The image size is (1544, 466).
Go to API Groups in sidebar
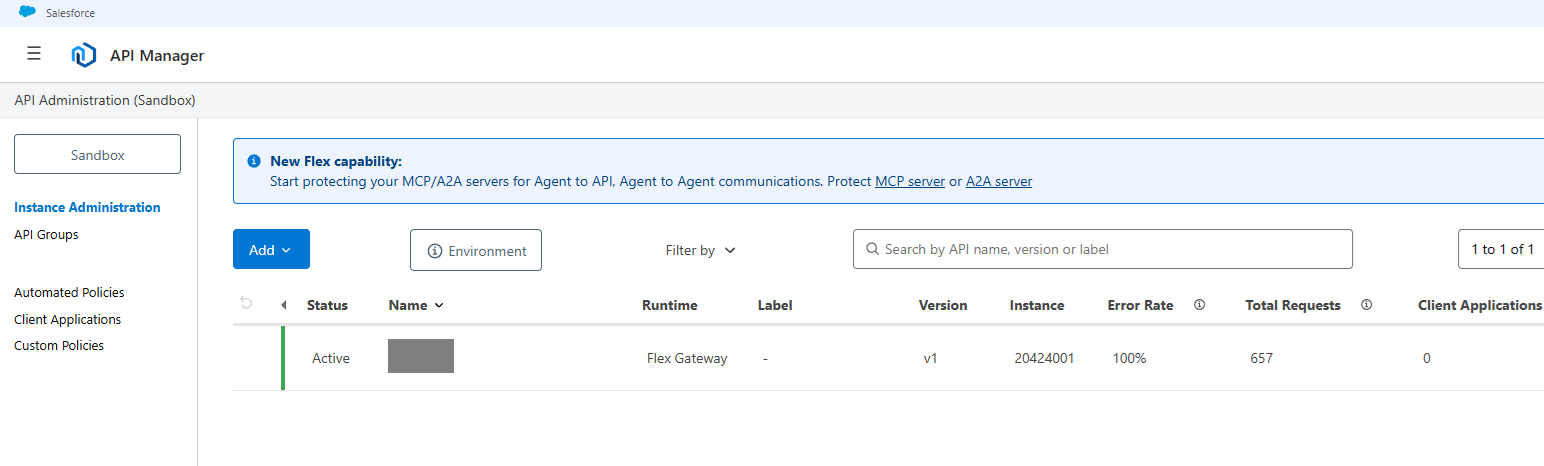(x=46, y=235)
